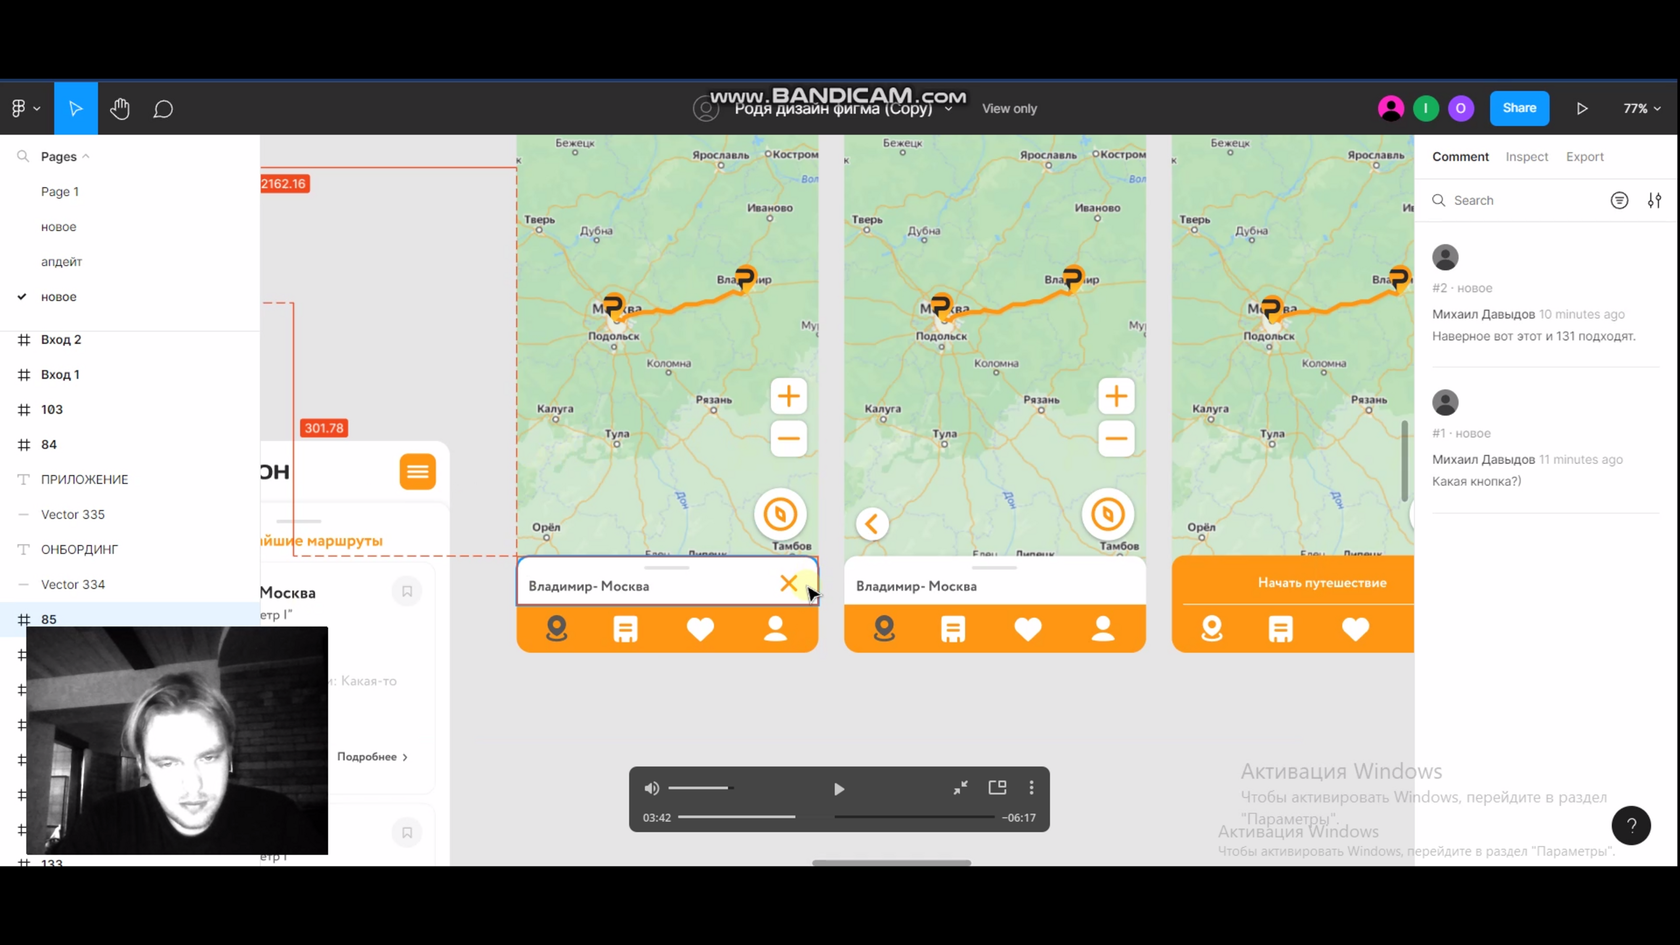
Task: Click the Help question mark button
Action: 1631,825
